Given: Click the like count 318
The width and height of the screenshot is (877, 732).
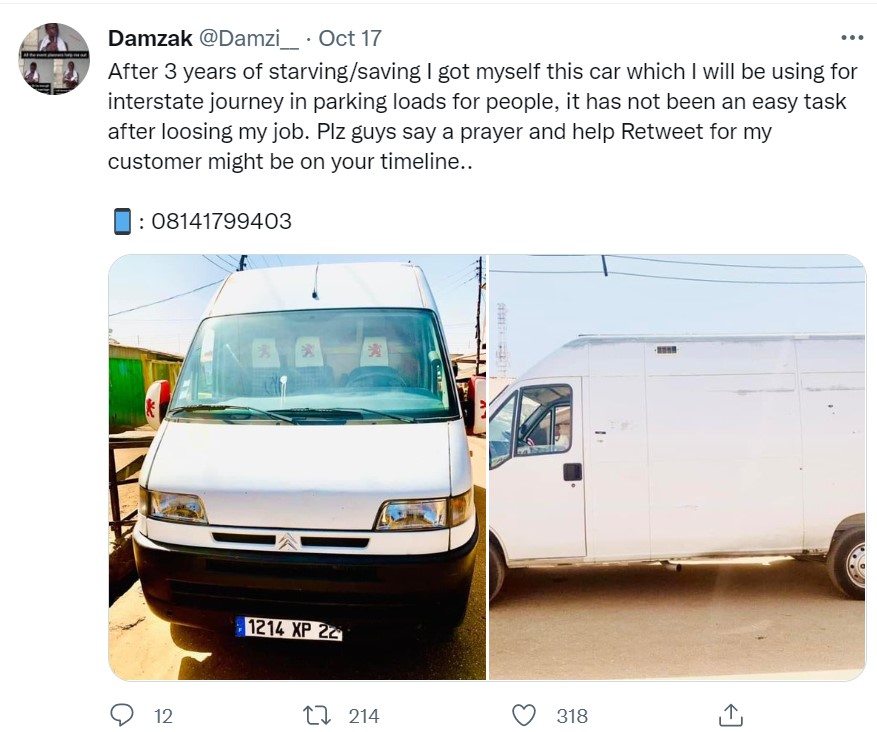Looking at the screenshot, I should [x=572, y=716].
